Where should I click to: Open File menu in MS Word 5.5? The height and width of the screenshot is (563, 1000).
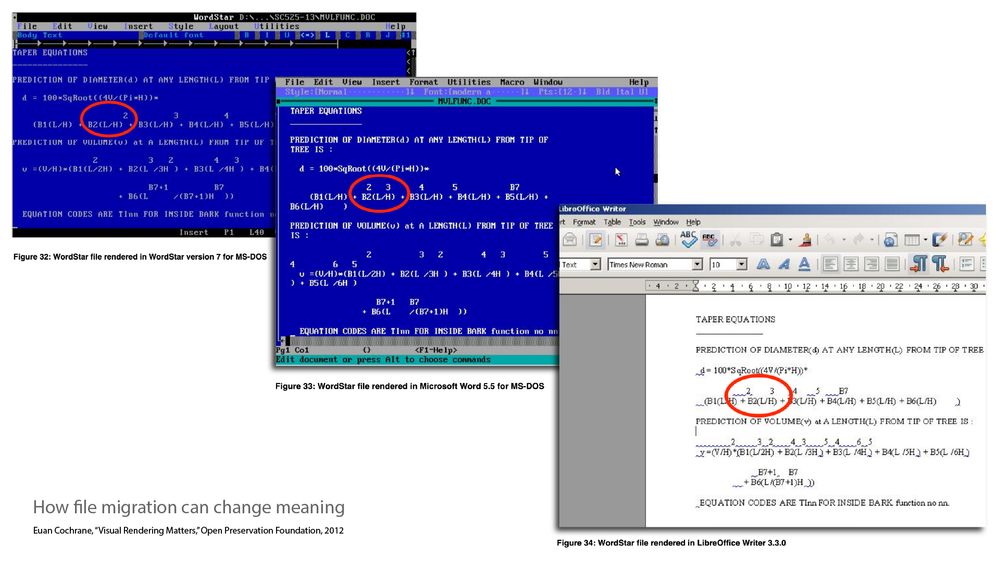coord(295,82)
